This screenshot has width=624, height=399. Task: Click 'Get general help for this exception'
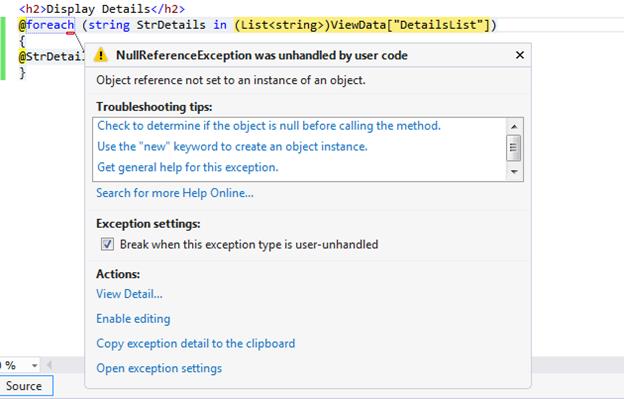[187, 167]
